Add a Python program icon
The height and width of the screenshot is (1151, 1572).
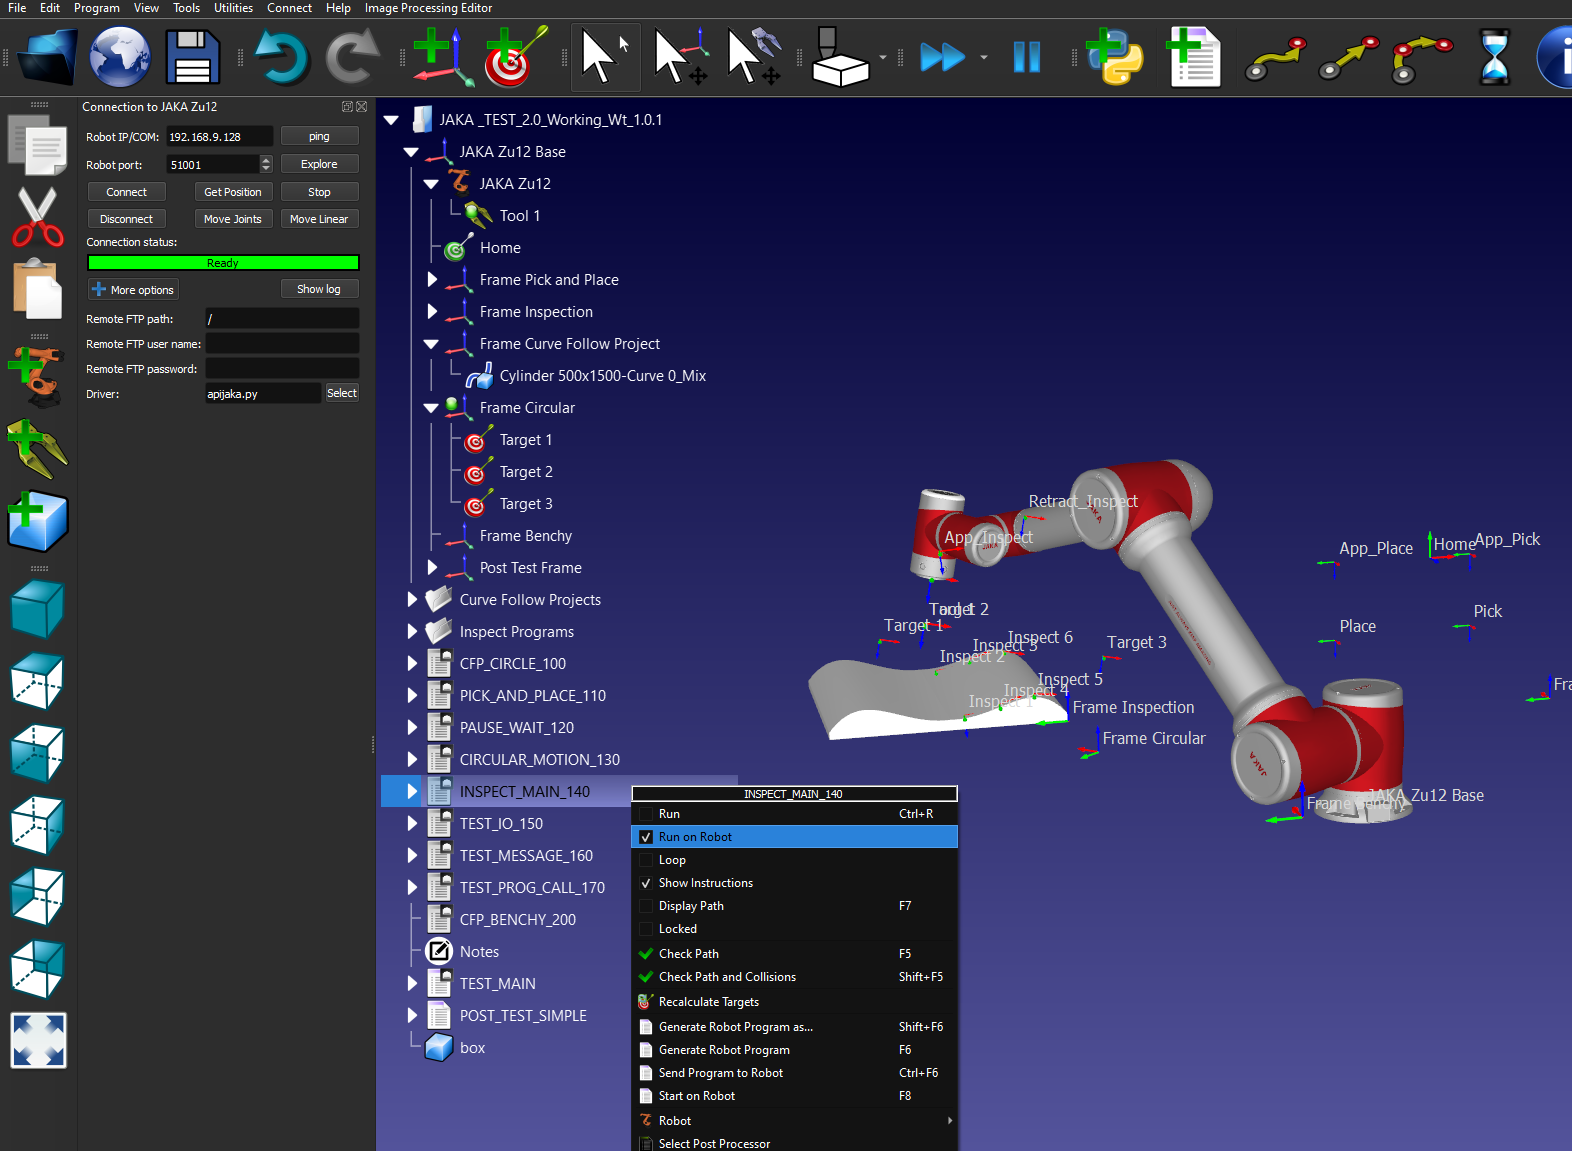(1114, 57)
